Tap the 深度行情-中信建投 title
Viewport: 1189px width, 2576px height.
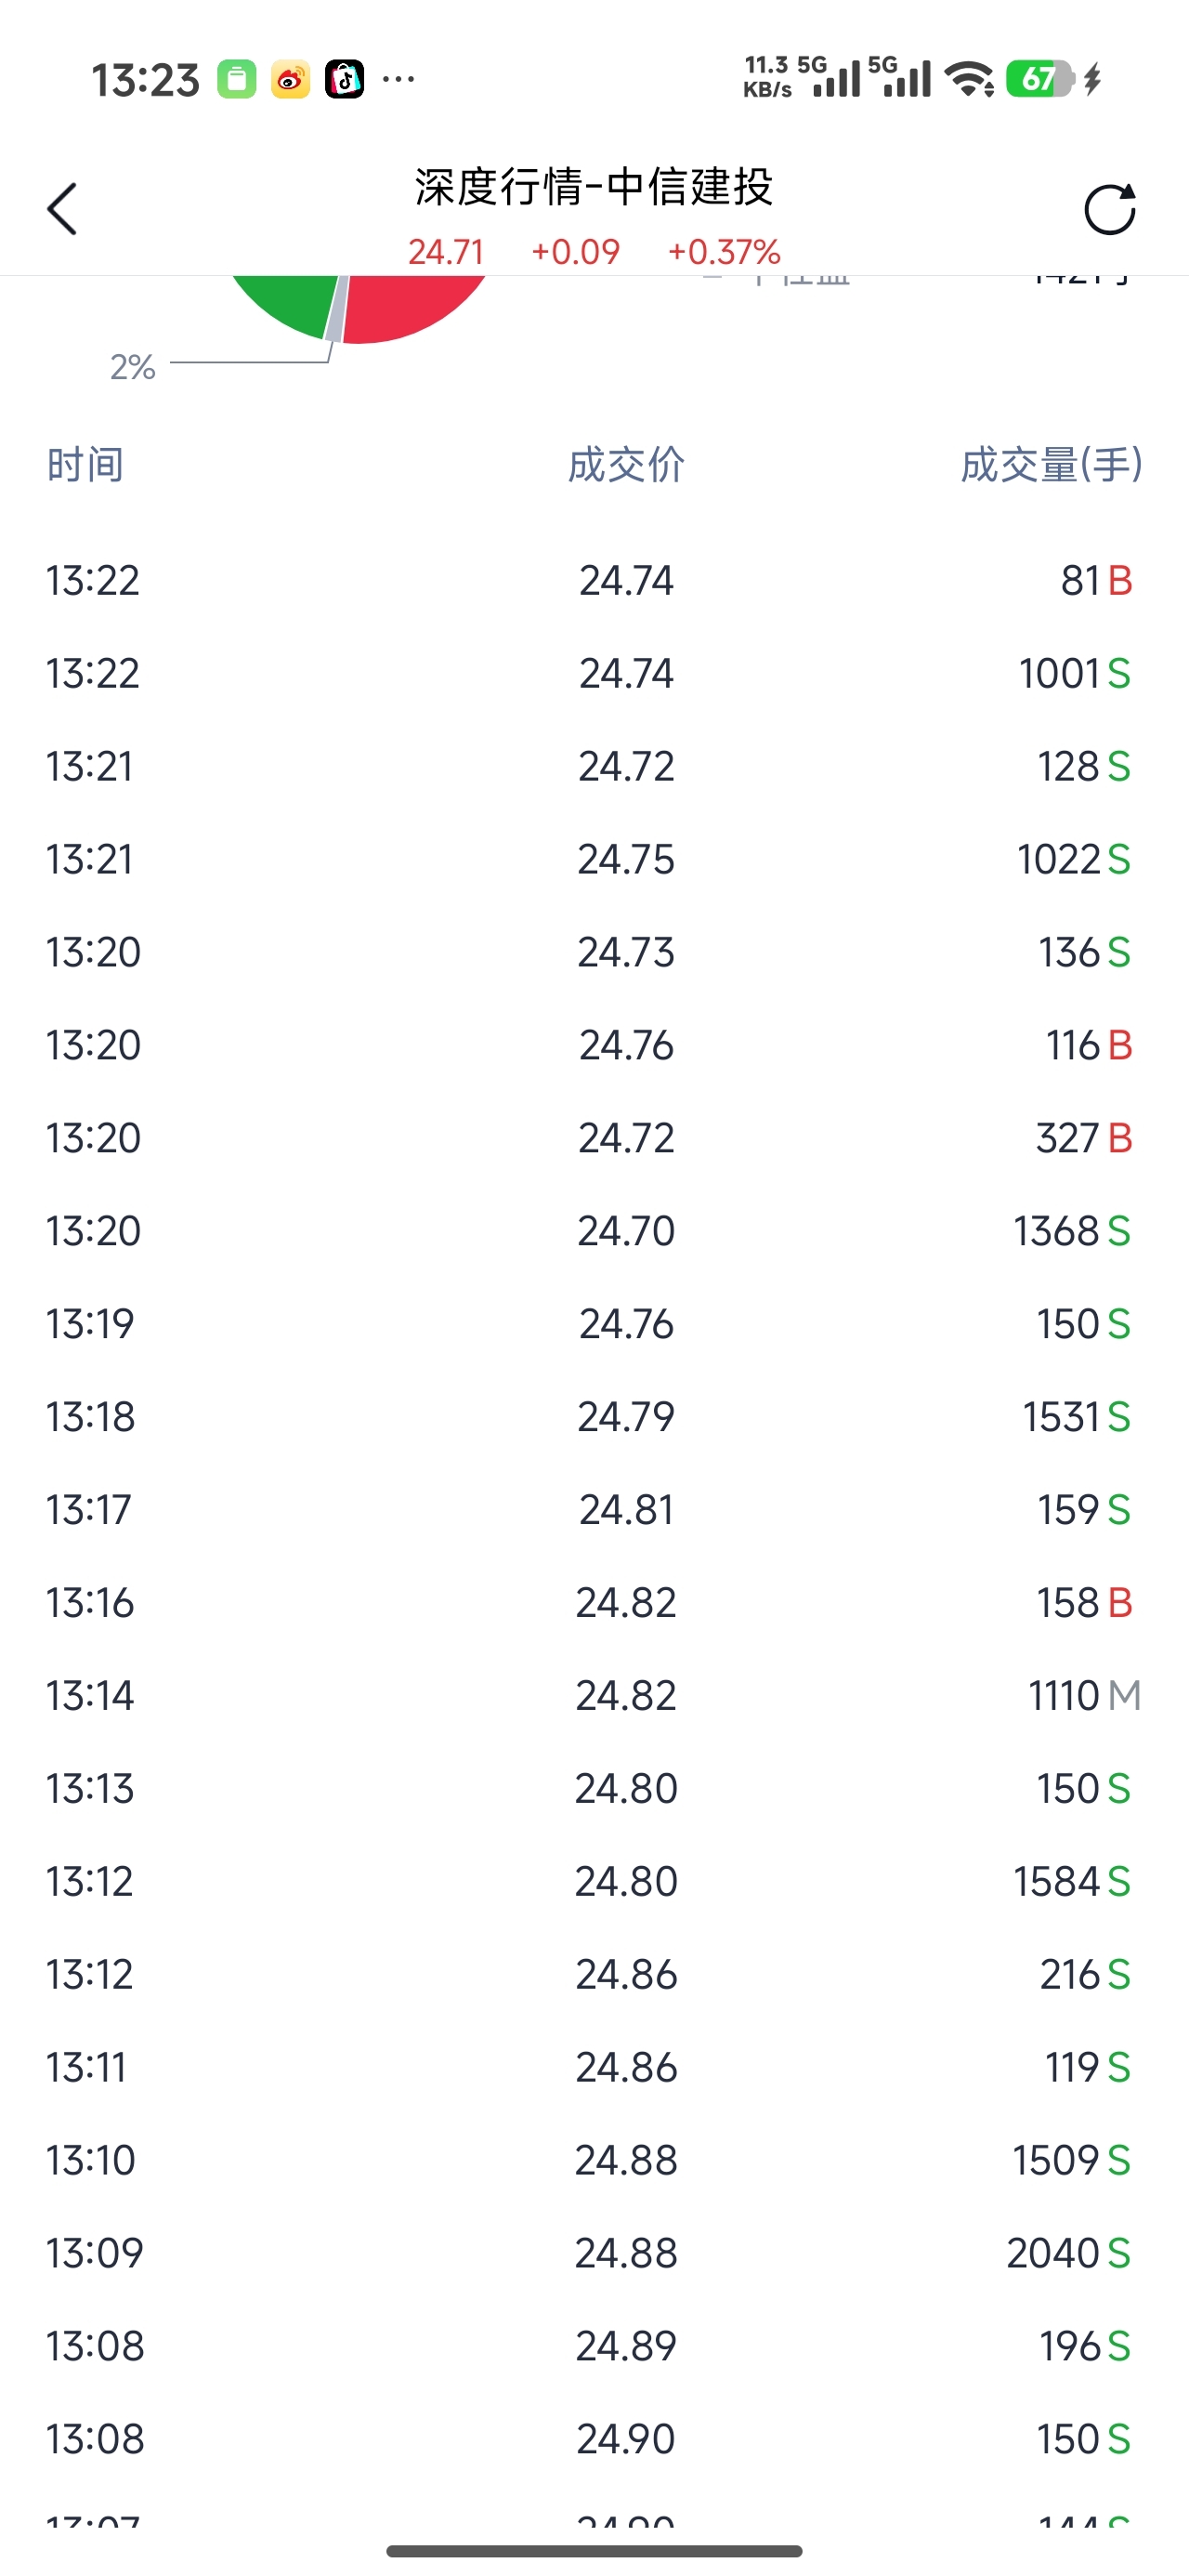[594, 187]
